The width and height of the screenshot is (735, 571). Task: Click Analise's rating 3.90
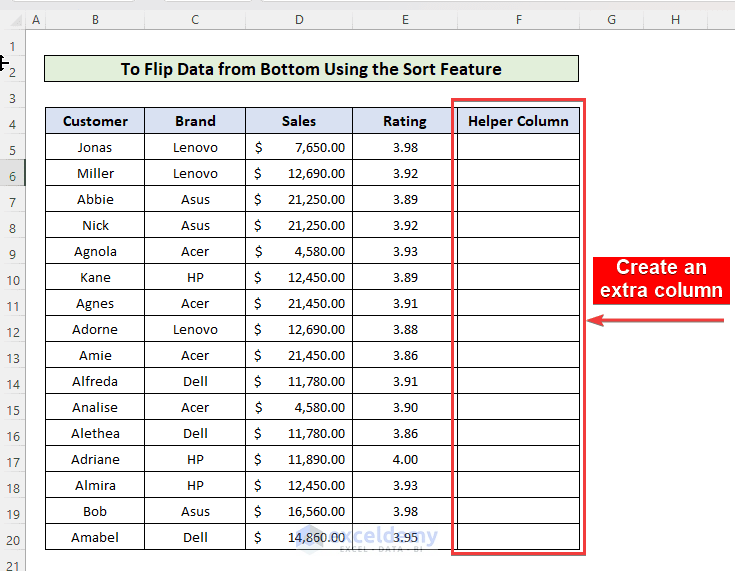click(x=405, y=407)
